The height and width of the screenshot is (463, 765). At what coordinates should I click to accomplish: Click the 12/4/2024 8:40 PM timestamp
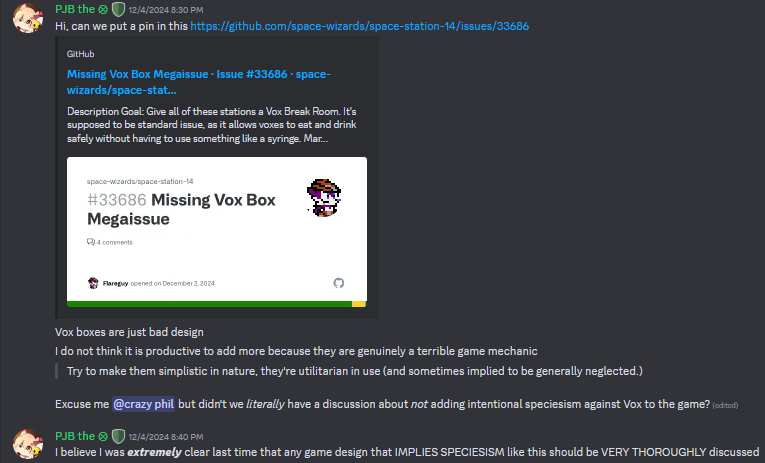pyautogui.click(x=166, y=437)
